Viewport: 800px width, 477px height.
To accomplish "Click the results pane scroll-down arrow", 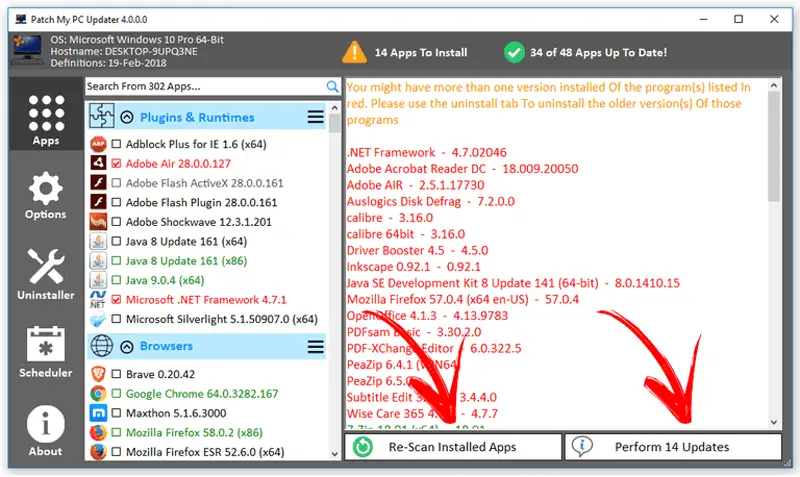I will point(774,422).
